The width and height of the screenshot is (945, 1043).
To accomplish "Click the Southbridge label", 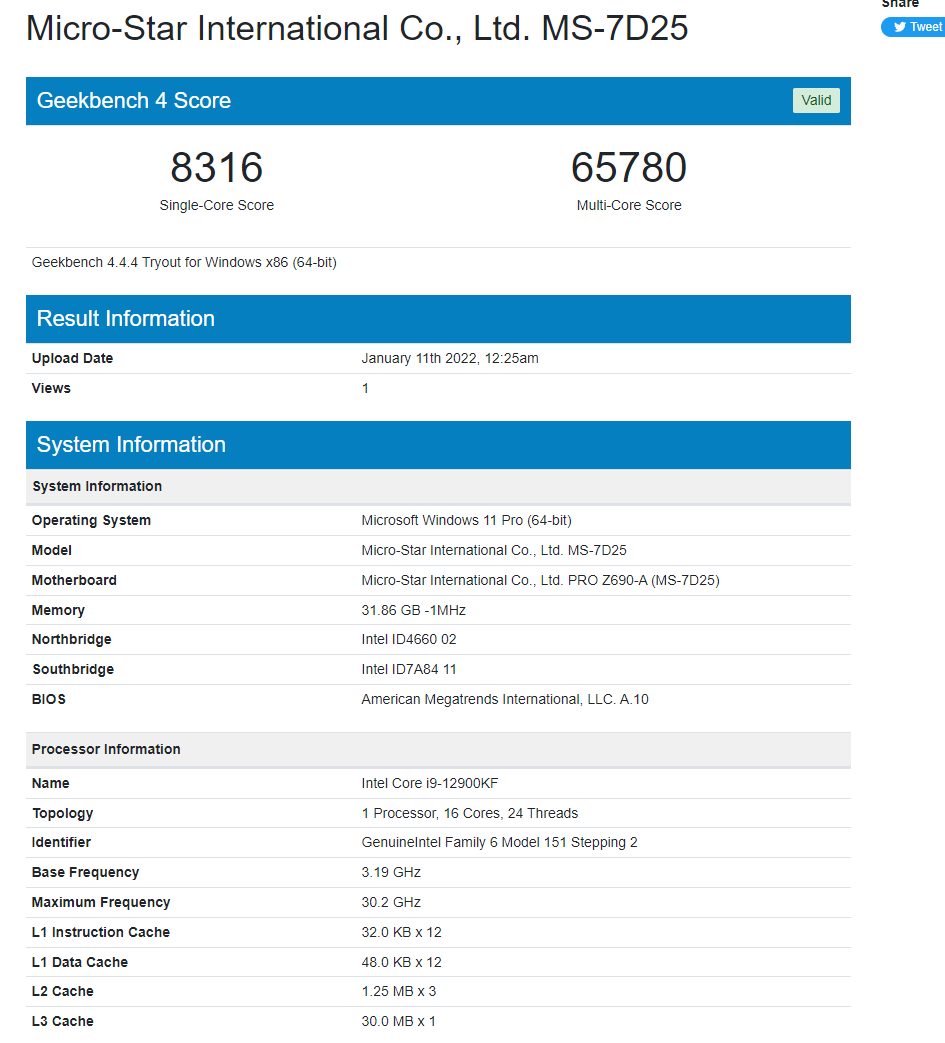I will point(73,670).
